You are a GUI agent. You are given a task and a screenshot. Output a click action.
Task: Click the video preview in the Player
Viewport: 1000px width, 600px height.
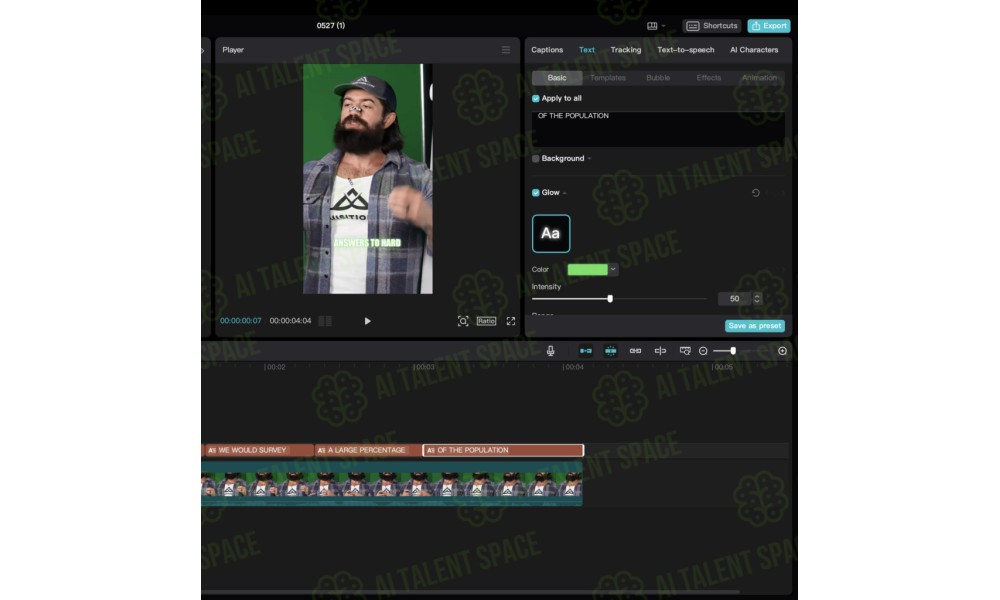[x=367, y=179]
